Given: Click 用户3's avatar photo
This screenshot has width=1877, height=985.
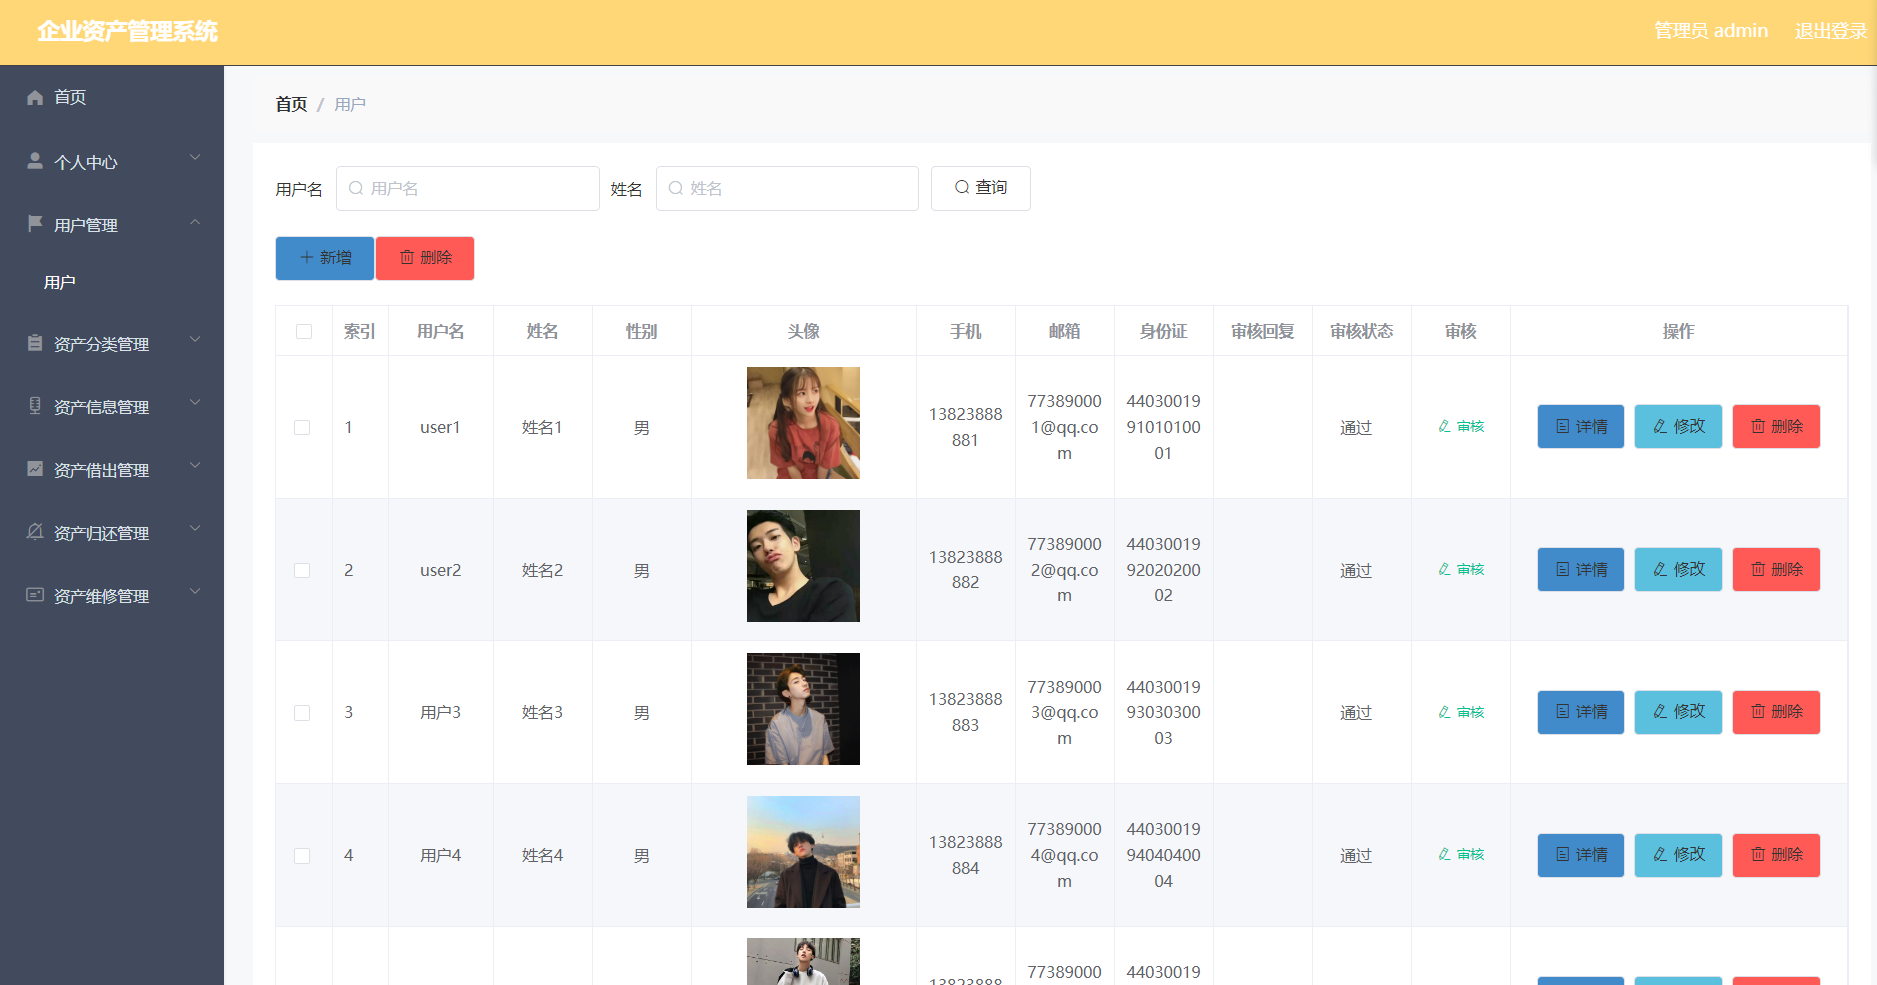Looking at the screenshot, I should click(x=803, y=709).
